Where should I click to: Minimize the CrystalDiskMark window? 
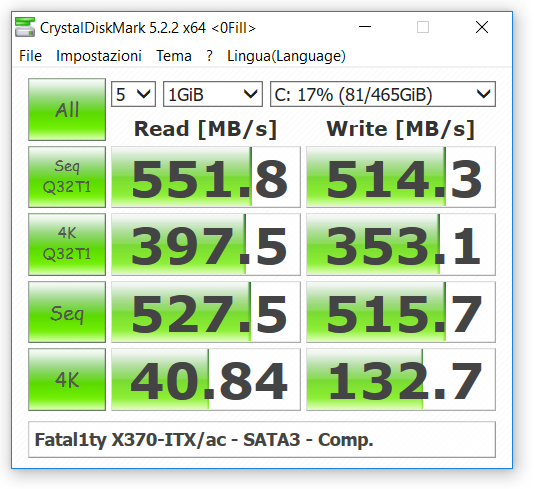click(x=365, y=27)
